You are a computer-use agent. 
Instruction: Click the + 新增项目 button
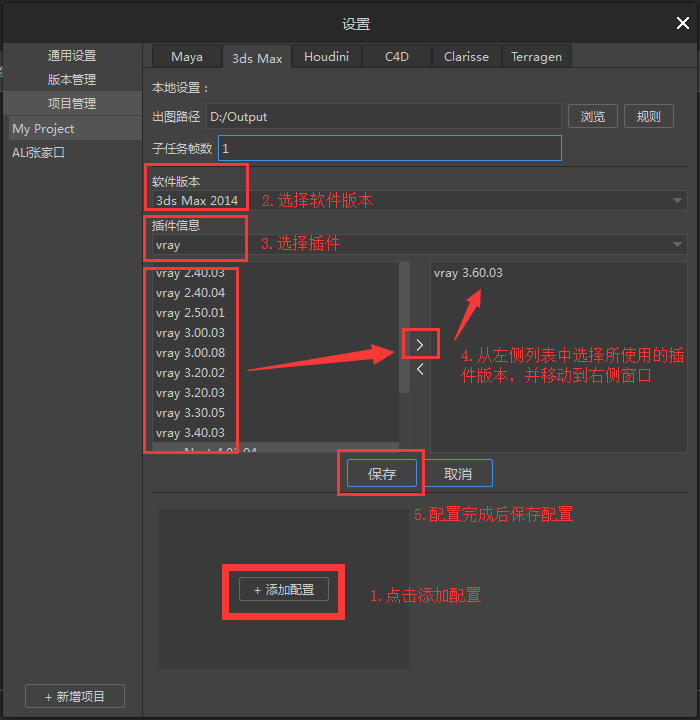point(75,696)
